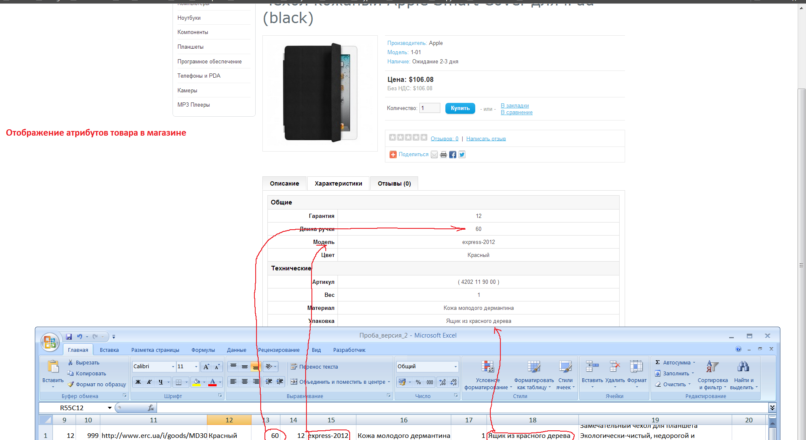This screenshot has width=806, height=440.
Task: Customize Quick Access toolbar dropdown
Action: pos(114,337)
